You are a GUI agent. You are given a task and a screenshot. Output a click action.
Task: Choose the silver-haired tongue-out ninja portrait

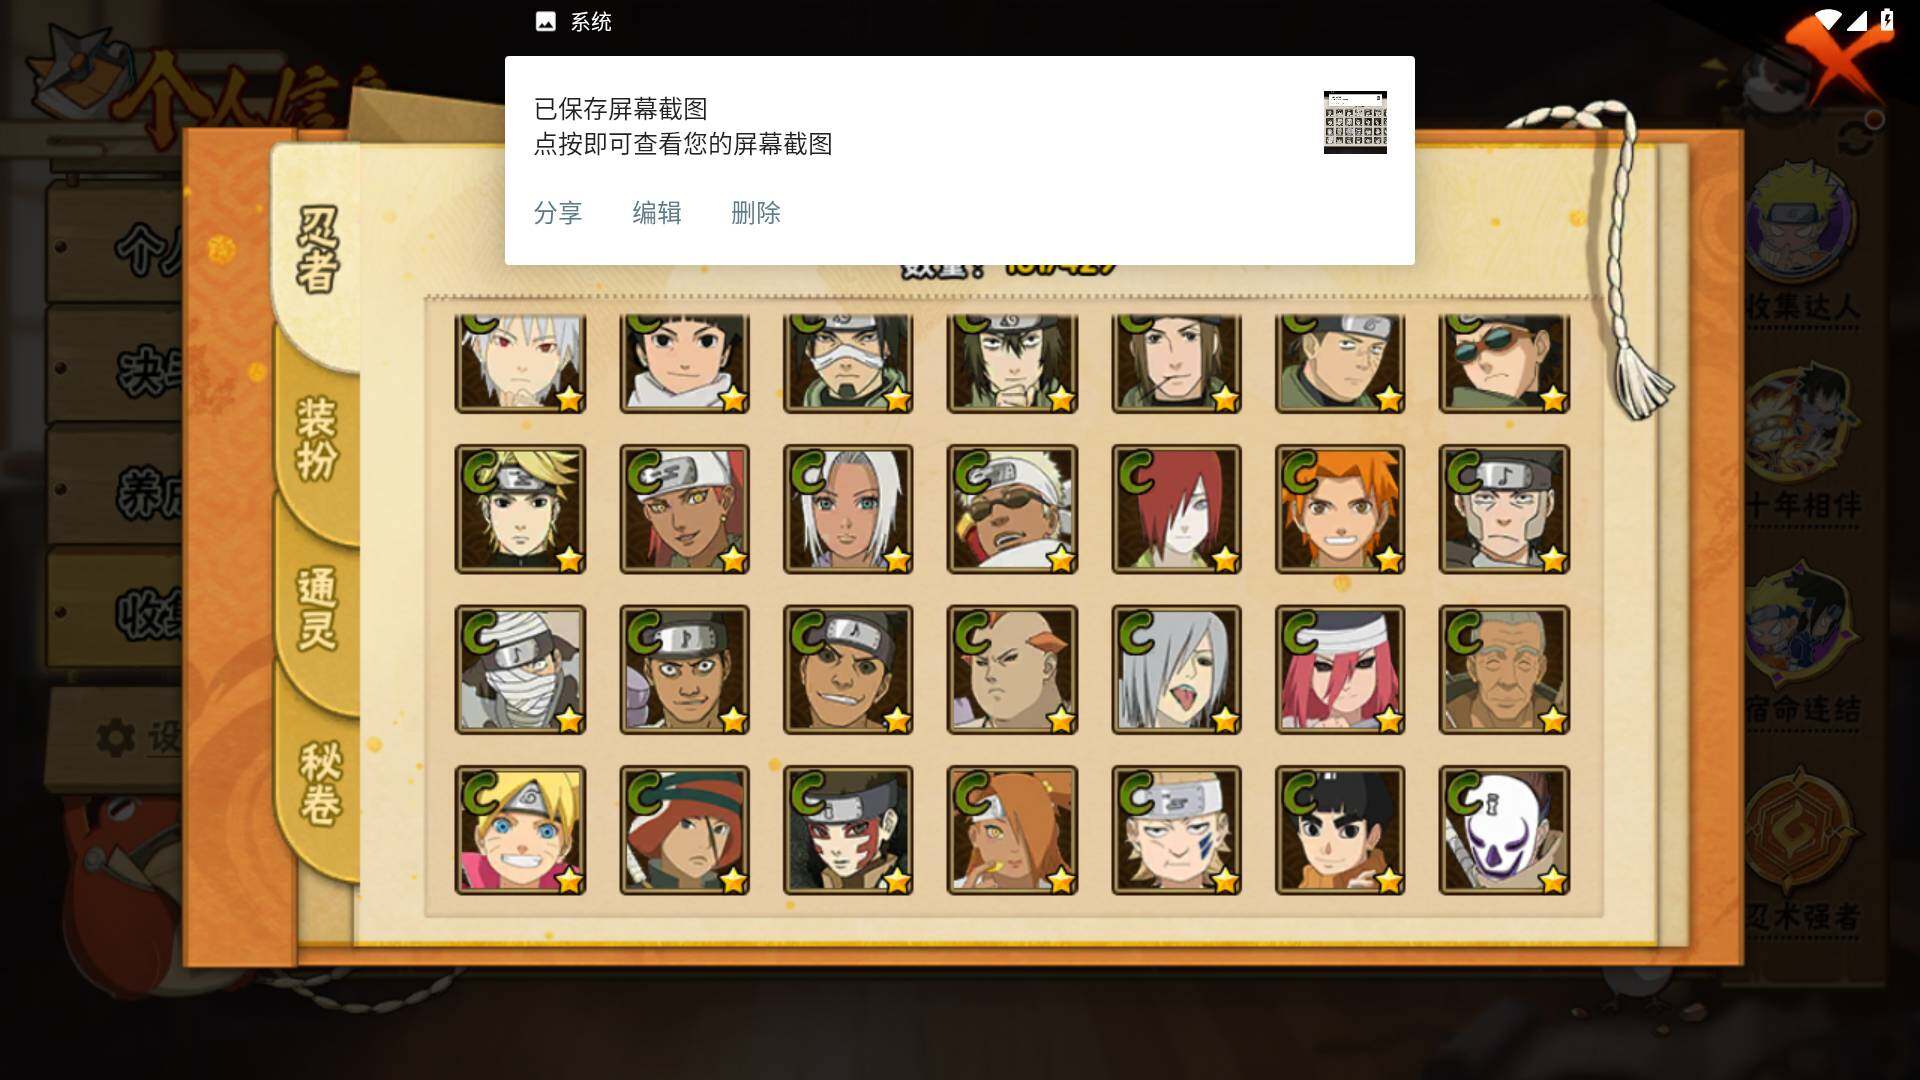[1176, 669]
